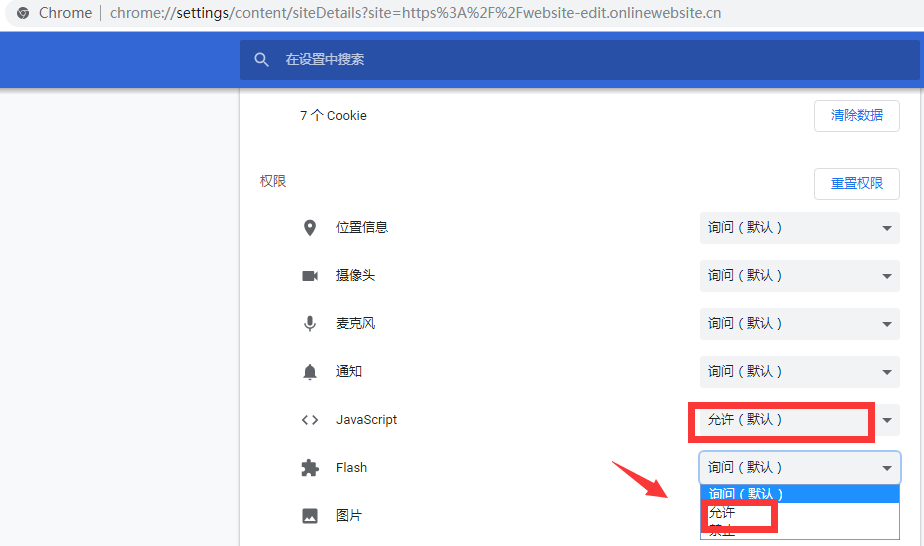
Task: Click the 重置权限 button
Action: (856, 184)
